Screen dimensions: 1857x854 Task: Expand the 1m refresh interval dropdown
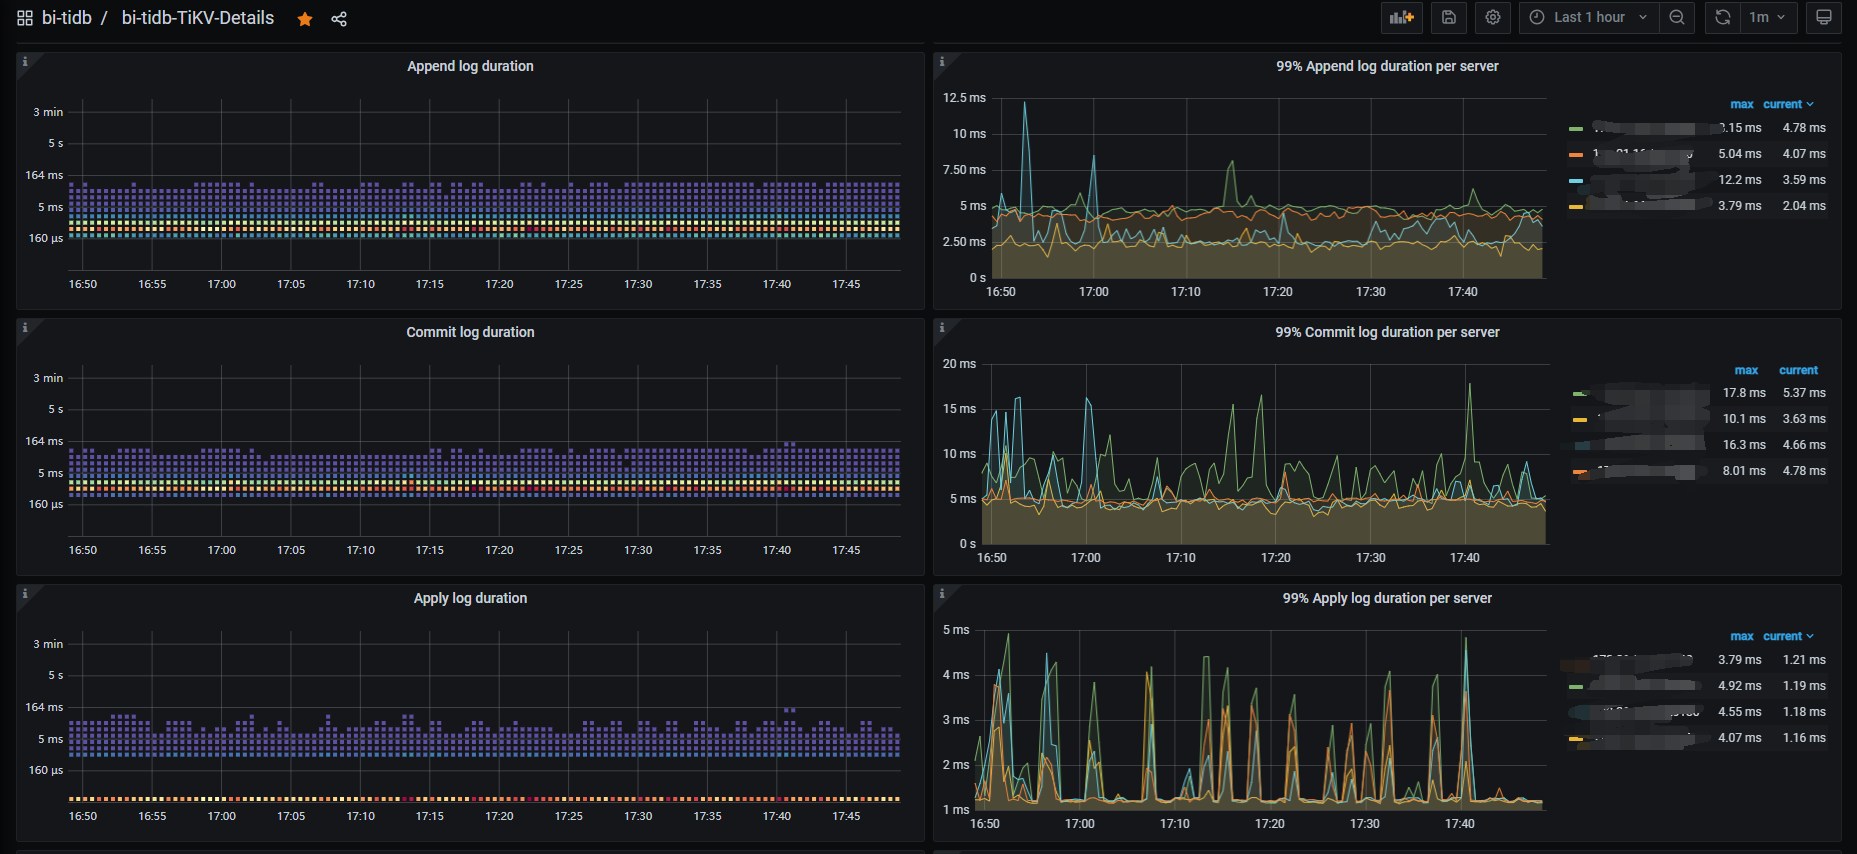1768,17
